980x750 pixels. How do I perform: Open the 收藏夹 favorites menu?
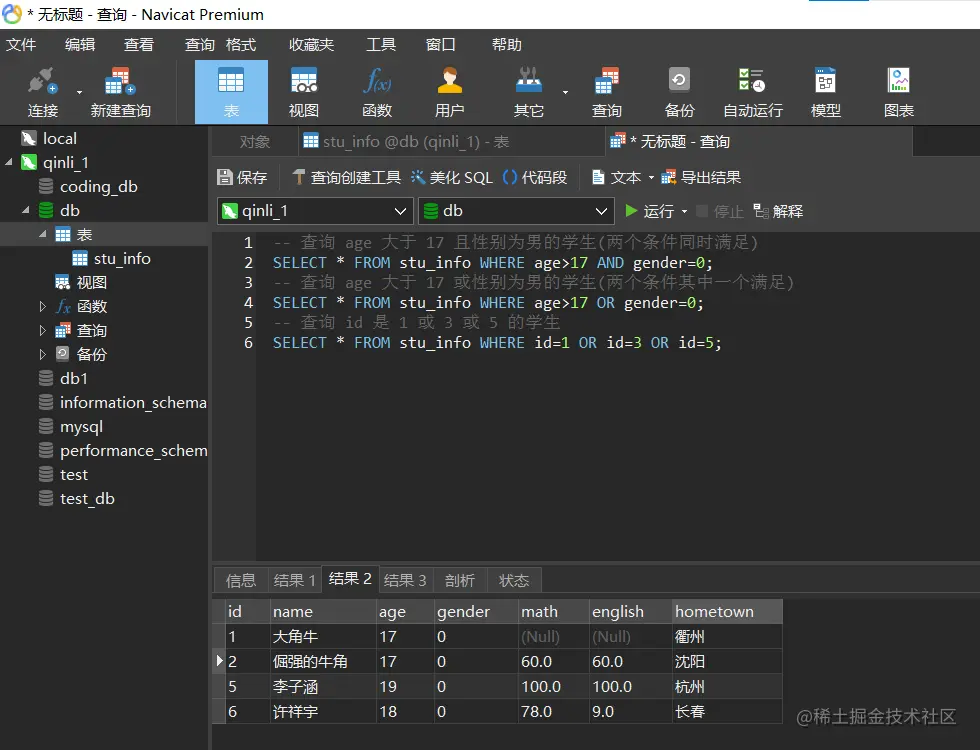[311, 44]
